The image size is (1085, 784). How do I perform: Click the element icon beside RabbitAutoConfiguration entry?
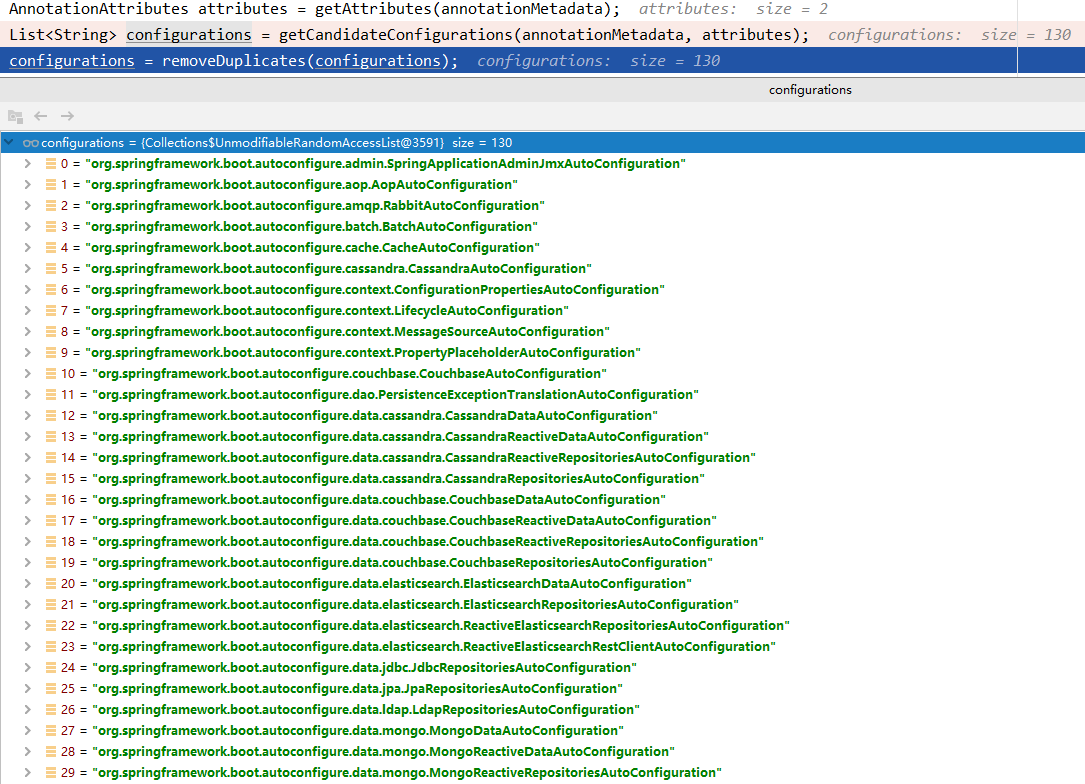[x=50, y=206]
